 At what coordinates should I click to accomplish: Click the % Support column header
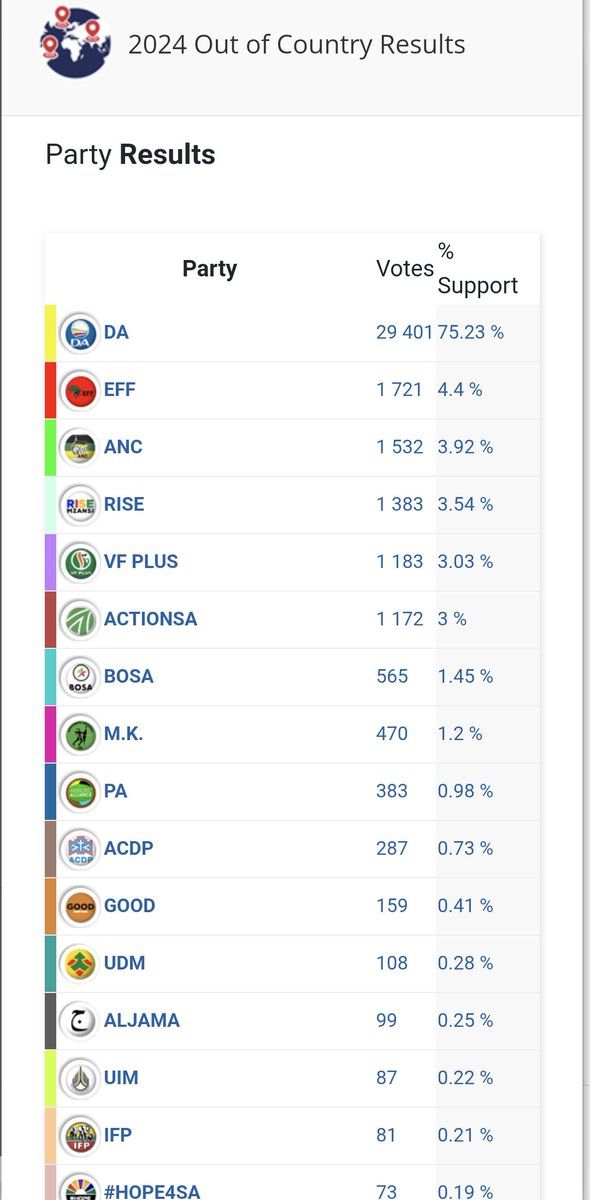478,268
